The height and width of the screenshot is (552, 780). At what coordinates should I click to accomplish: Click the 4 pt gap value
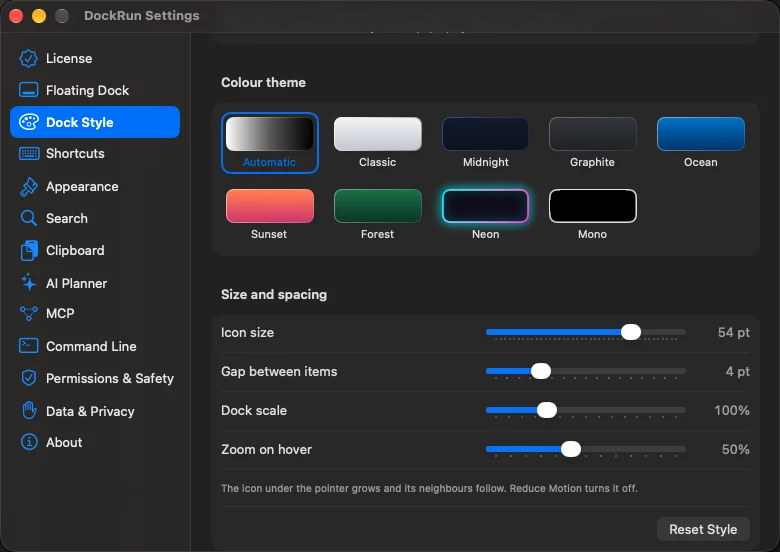pos(738,371)
